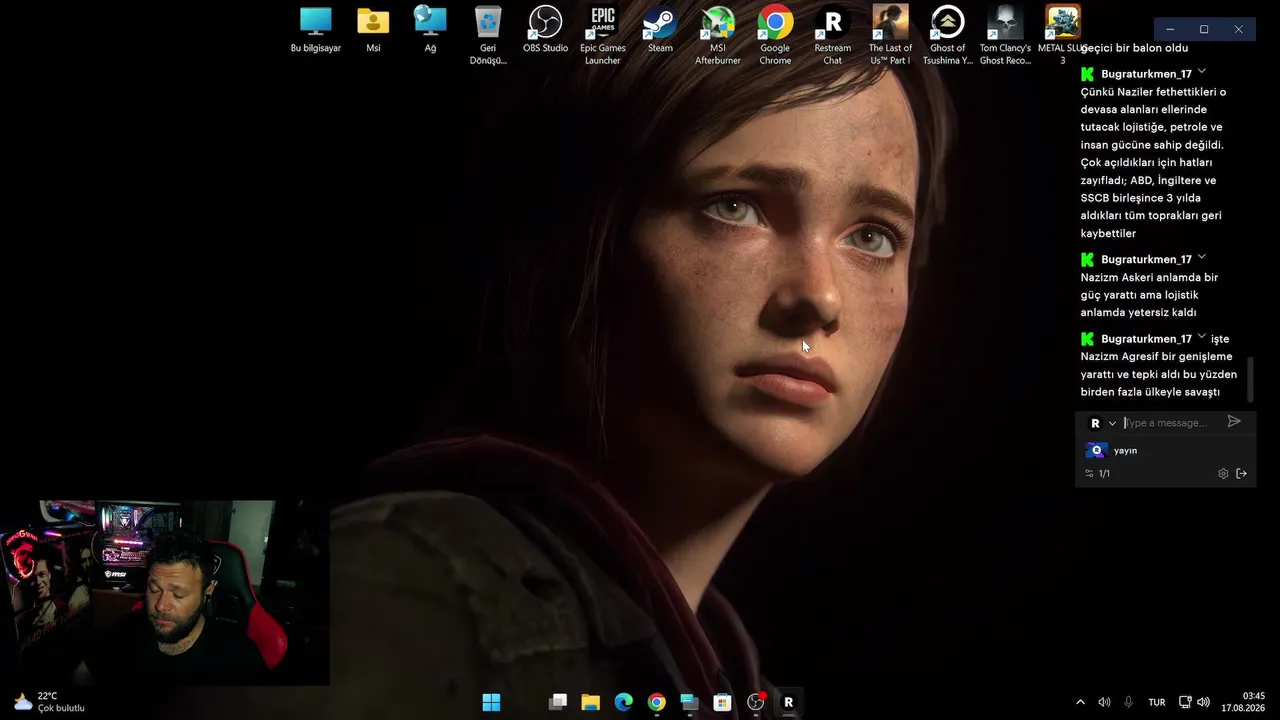Select the Geri Dönüşüm recycle bin icon

tap(488, 36)
